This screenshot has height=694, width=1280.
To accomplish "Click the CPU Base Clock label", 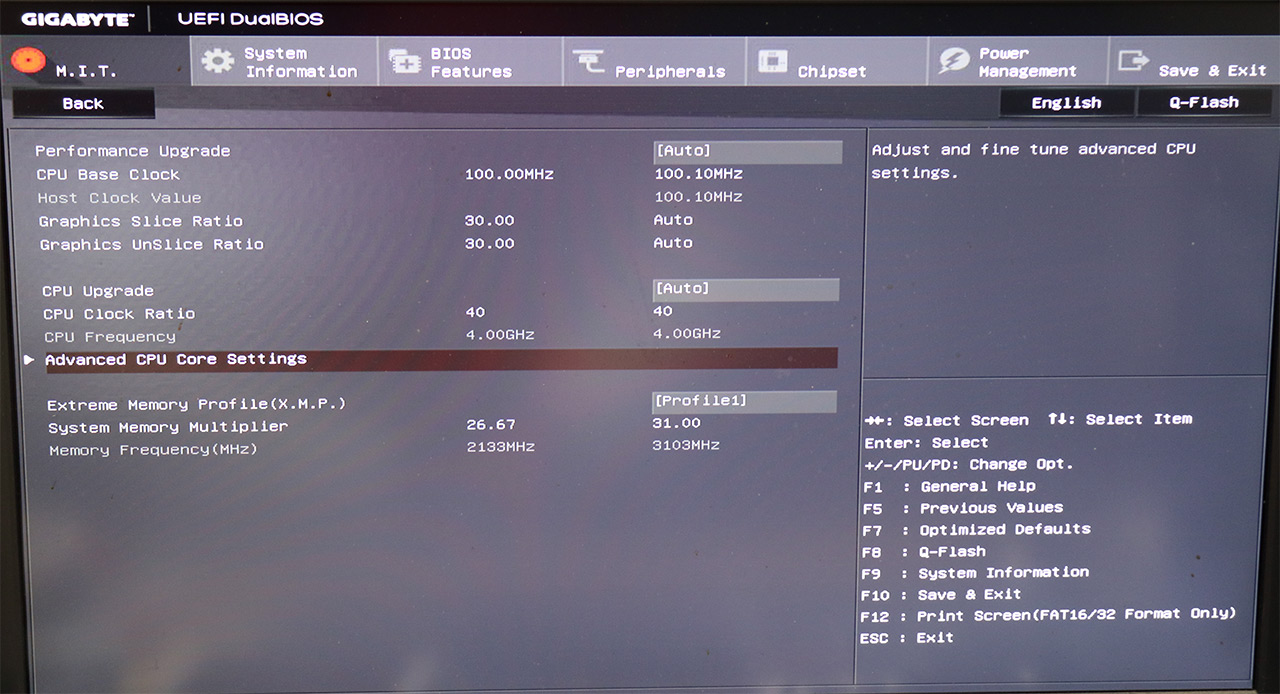I will pyautogui.click(x=108, y=174).
